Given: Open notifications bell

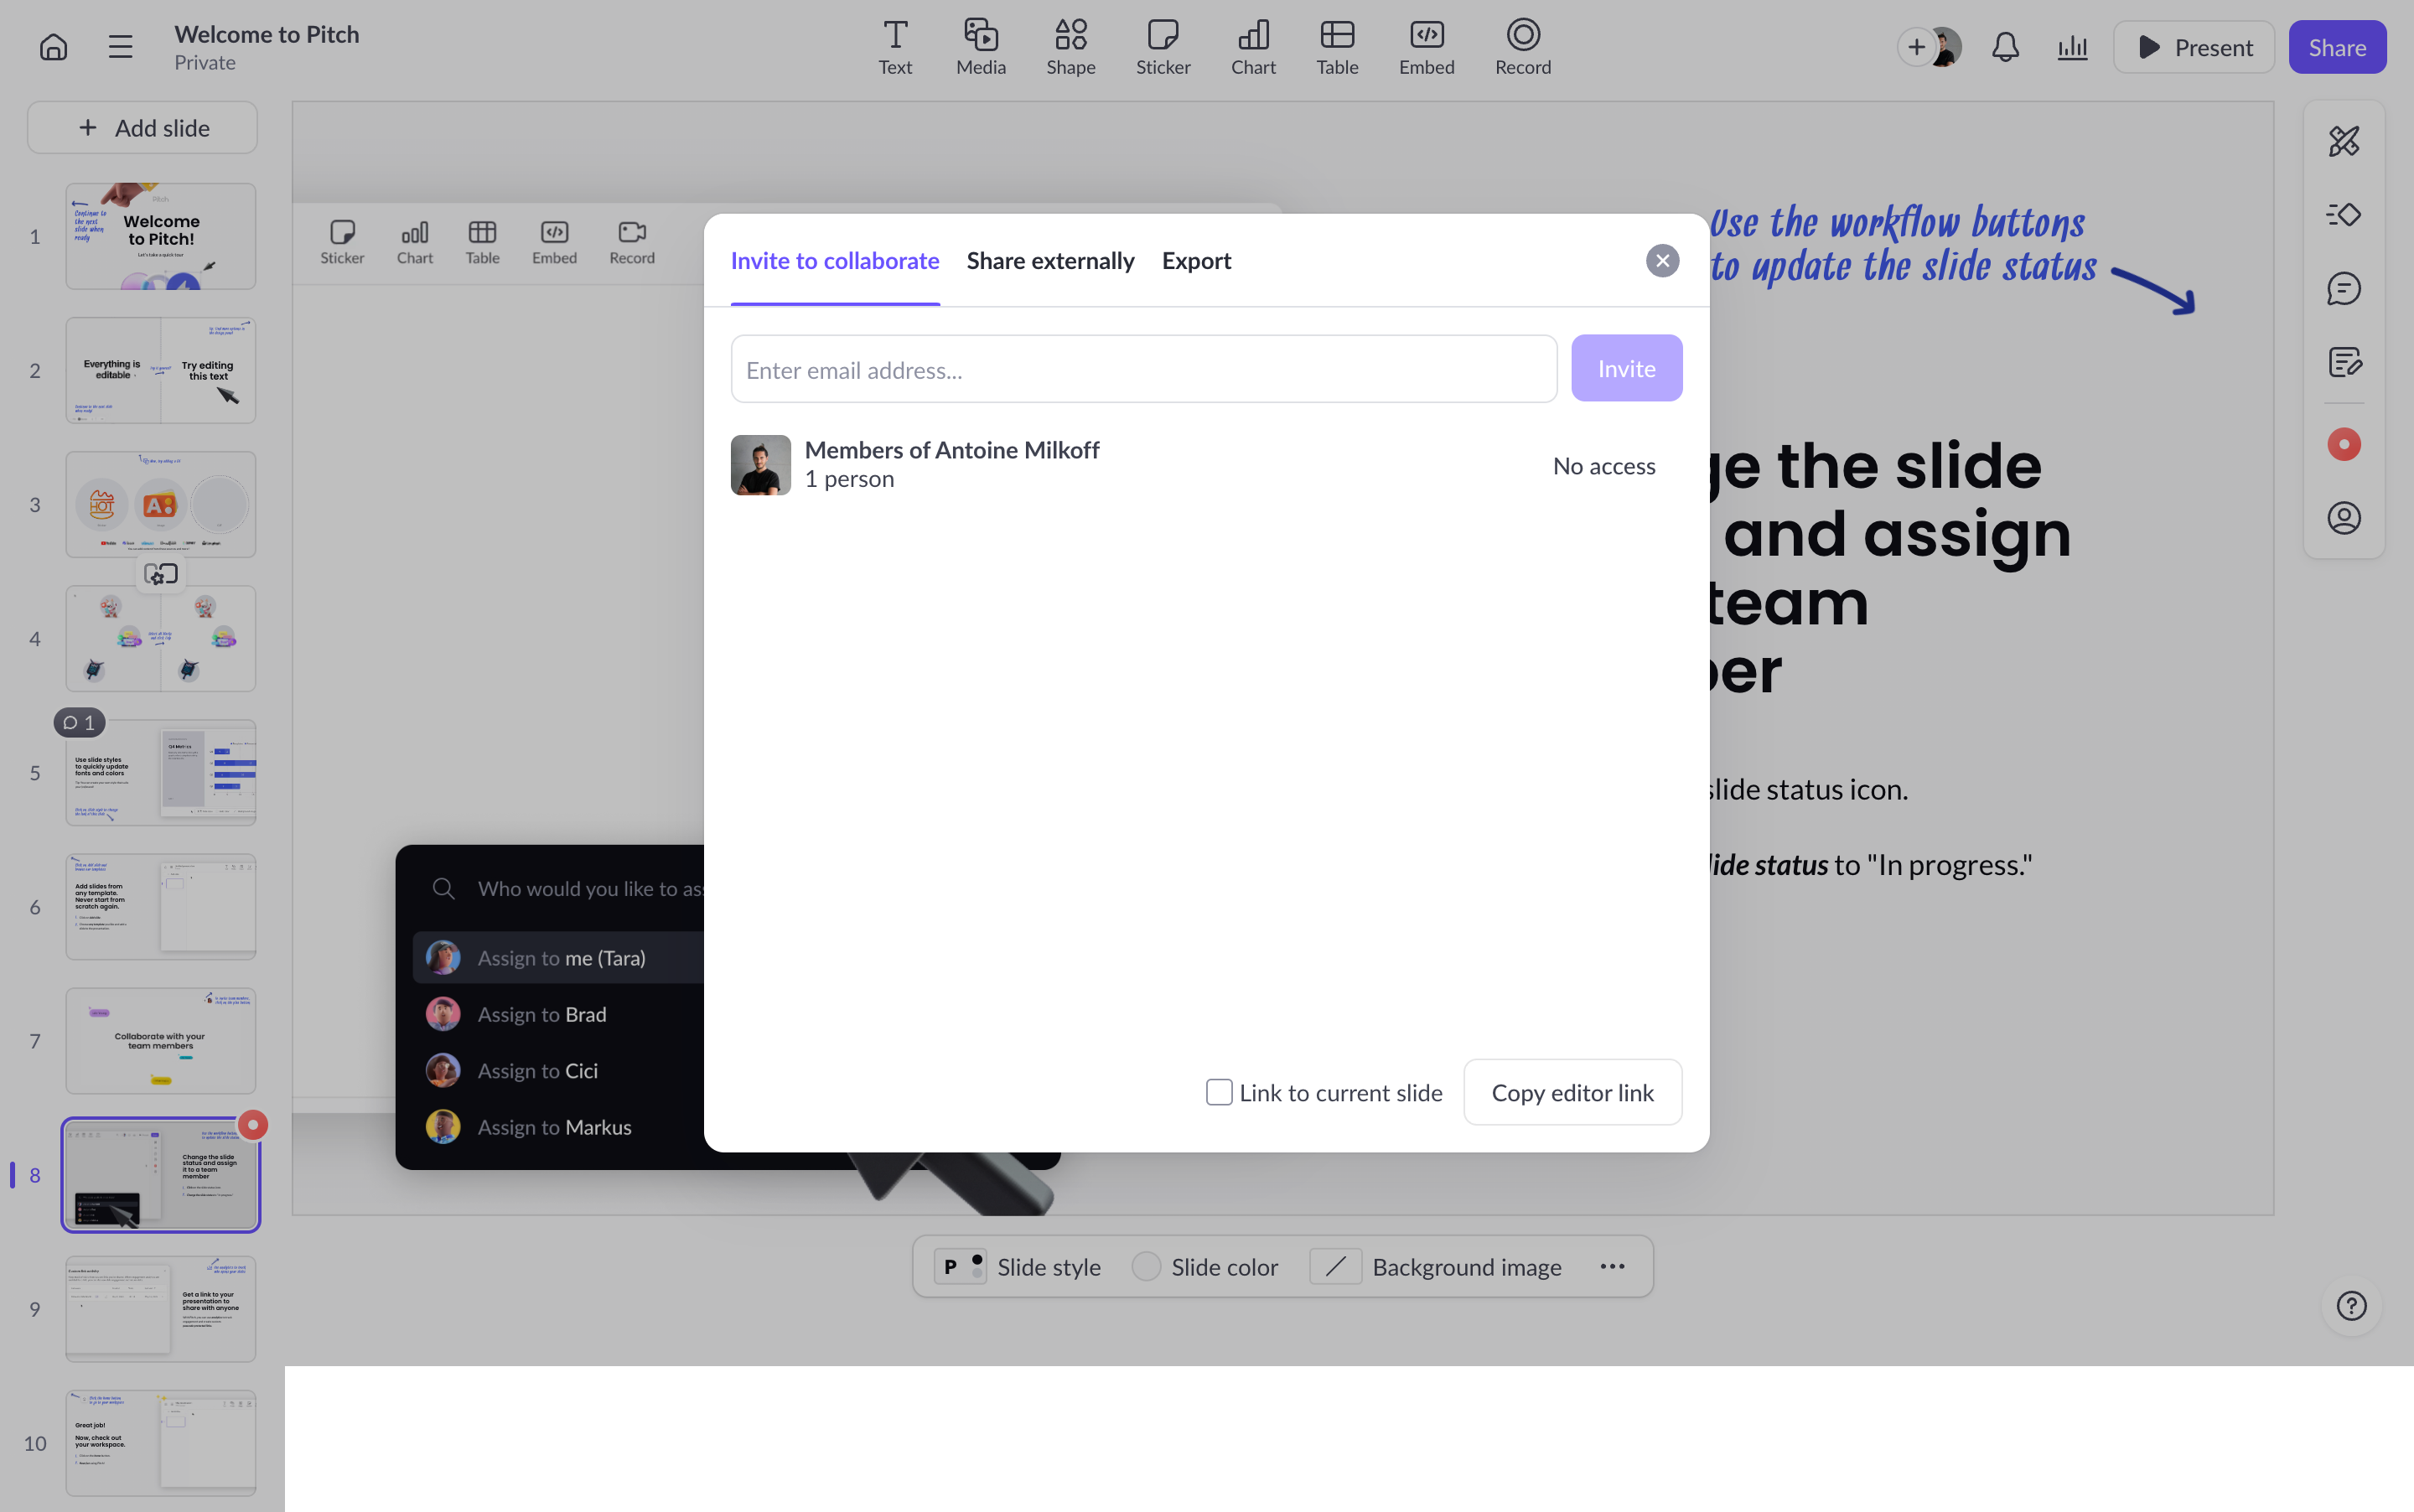Looking at the screenshot, I should [x=2005, y=47].
